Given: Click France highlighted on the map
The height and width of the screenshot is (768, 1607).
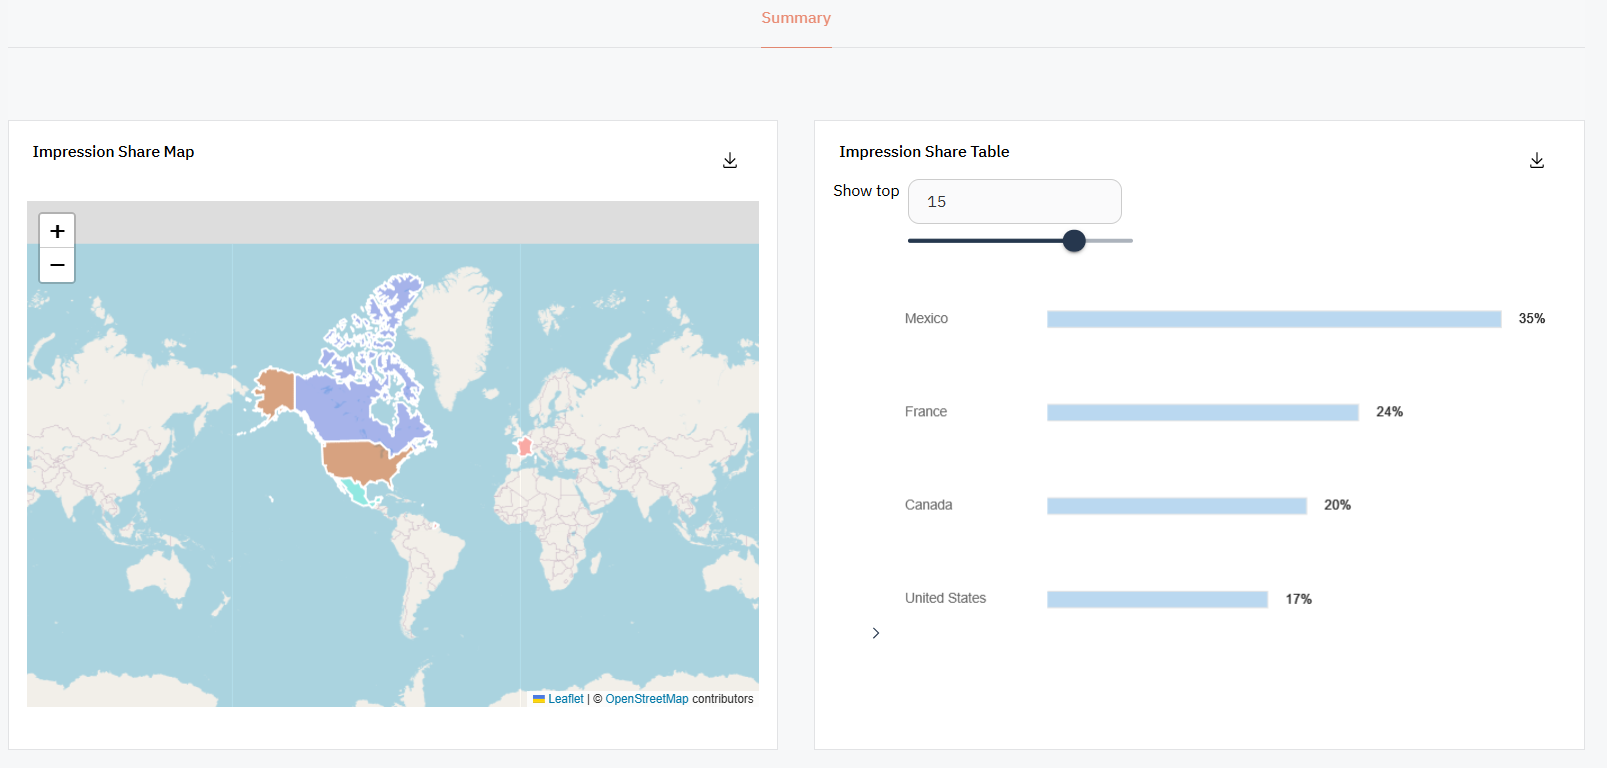Looking at the screenshot, I should click(x=524, y=446).
